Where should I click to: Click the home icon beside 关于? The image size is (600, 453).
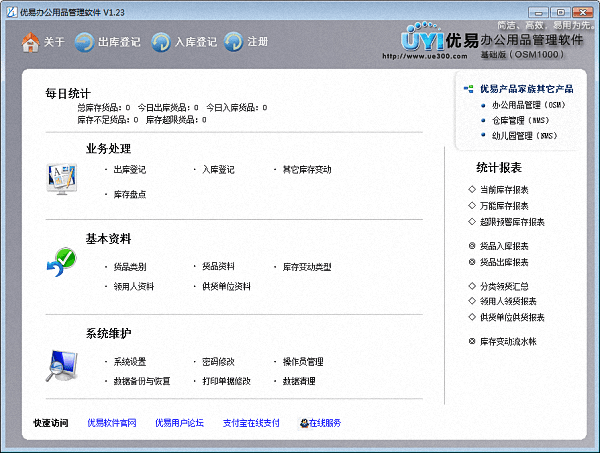(x=30, y=42)
